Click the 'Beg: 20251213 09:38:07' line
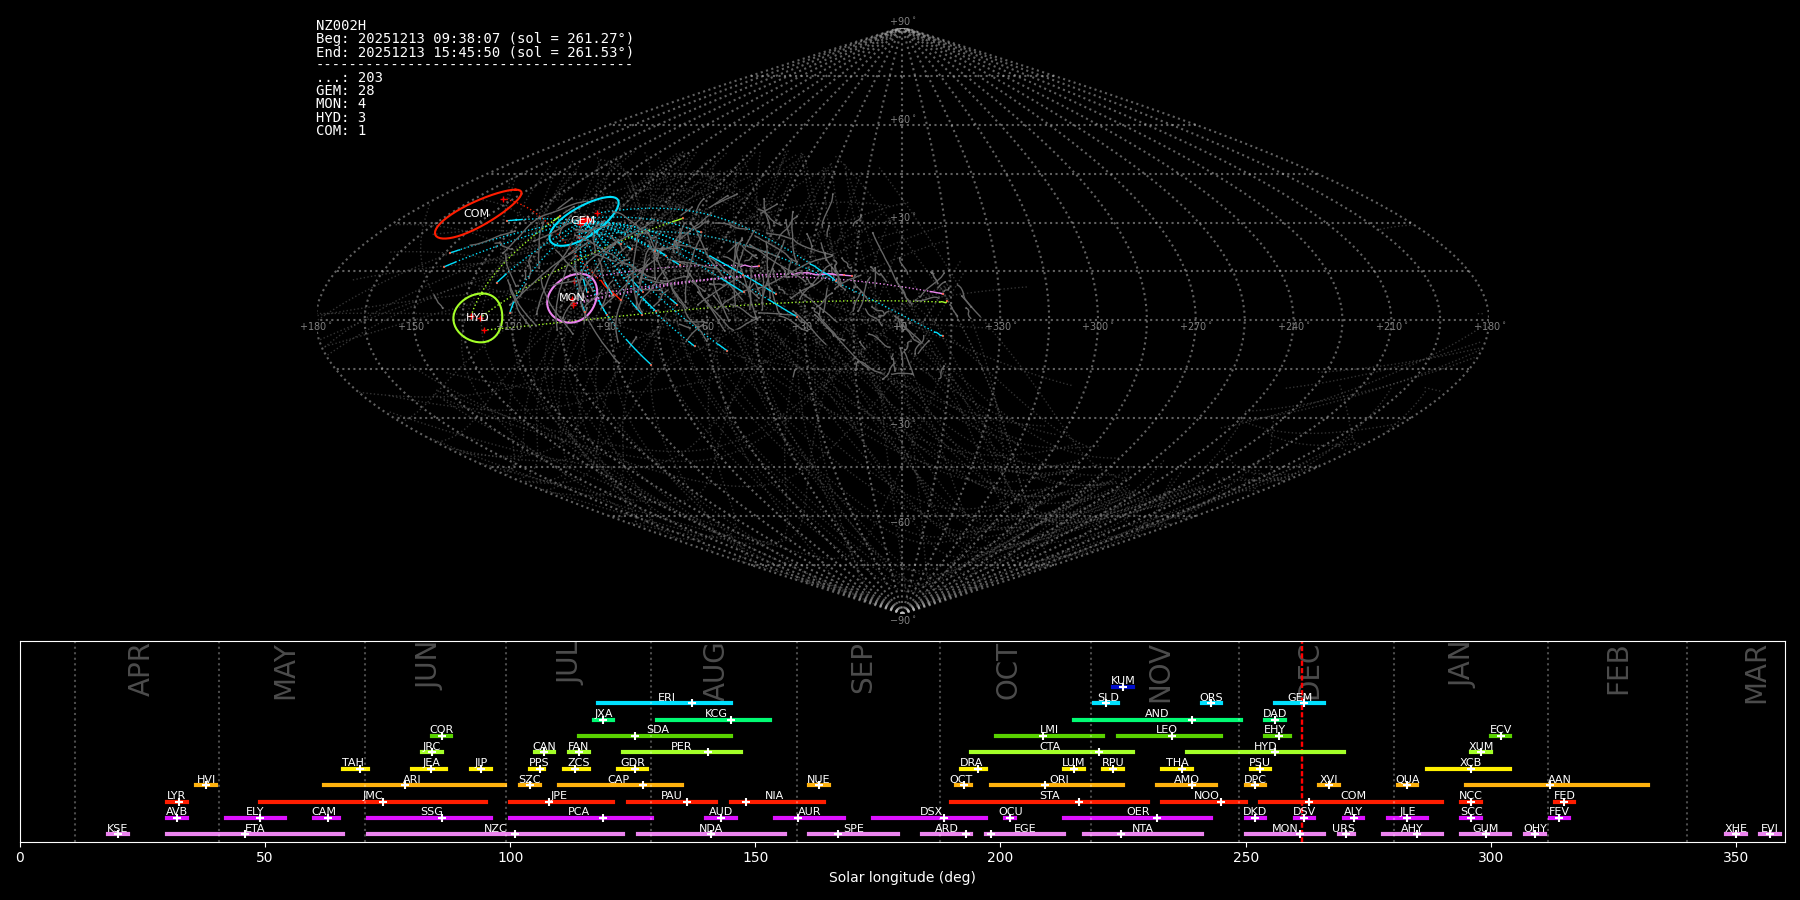This screenshot has width=1800, height=900. (x=475, y=39)
